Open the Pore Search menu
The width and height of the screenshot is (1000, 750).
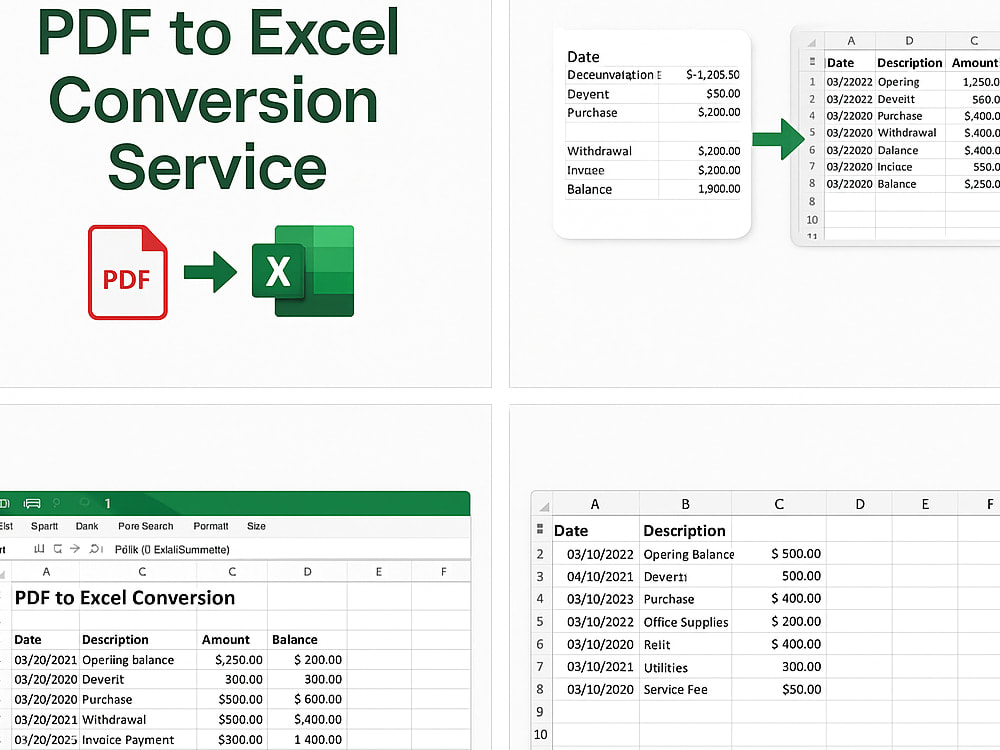145,526
